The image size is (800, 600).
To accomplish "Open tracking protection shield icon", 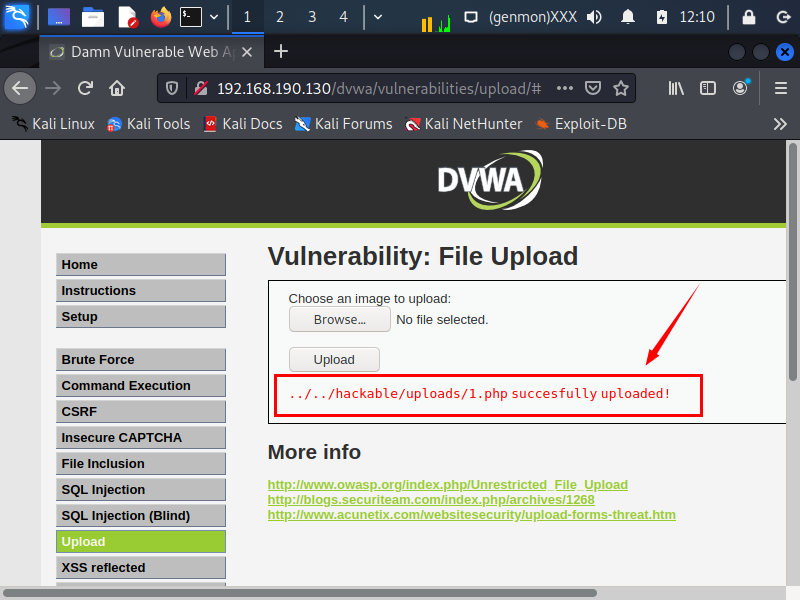I will [x=172, y=88].
